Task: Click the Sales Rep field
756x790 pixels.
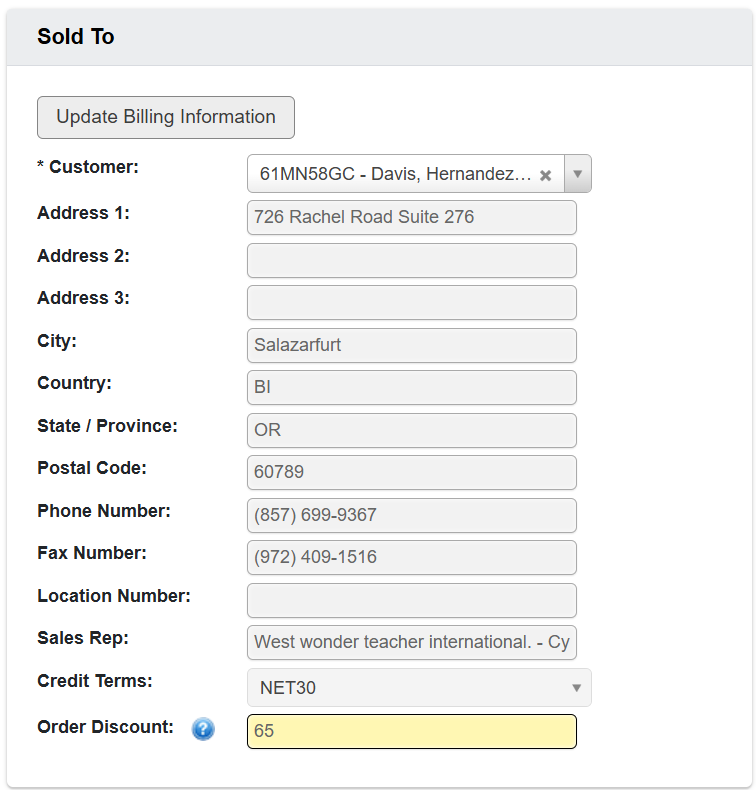Action: pyautogui.click(x=411, y=642)
